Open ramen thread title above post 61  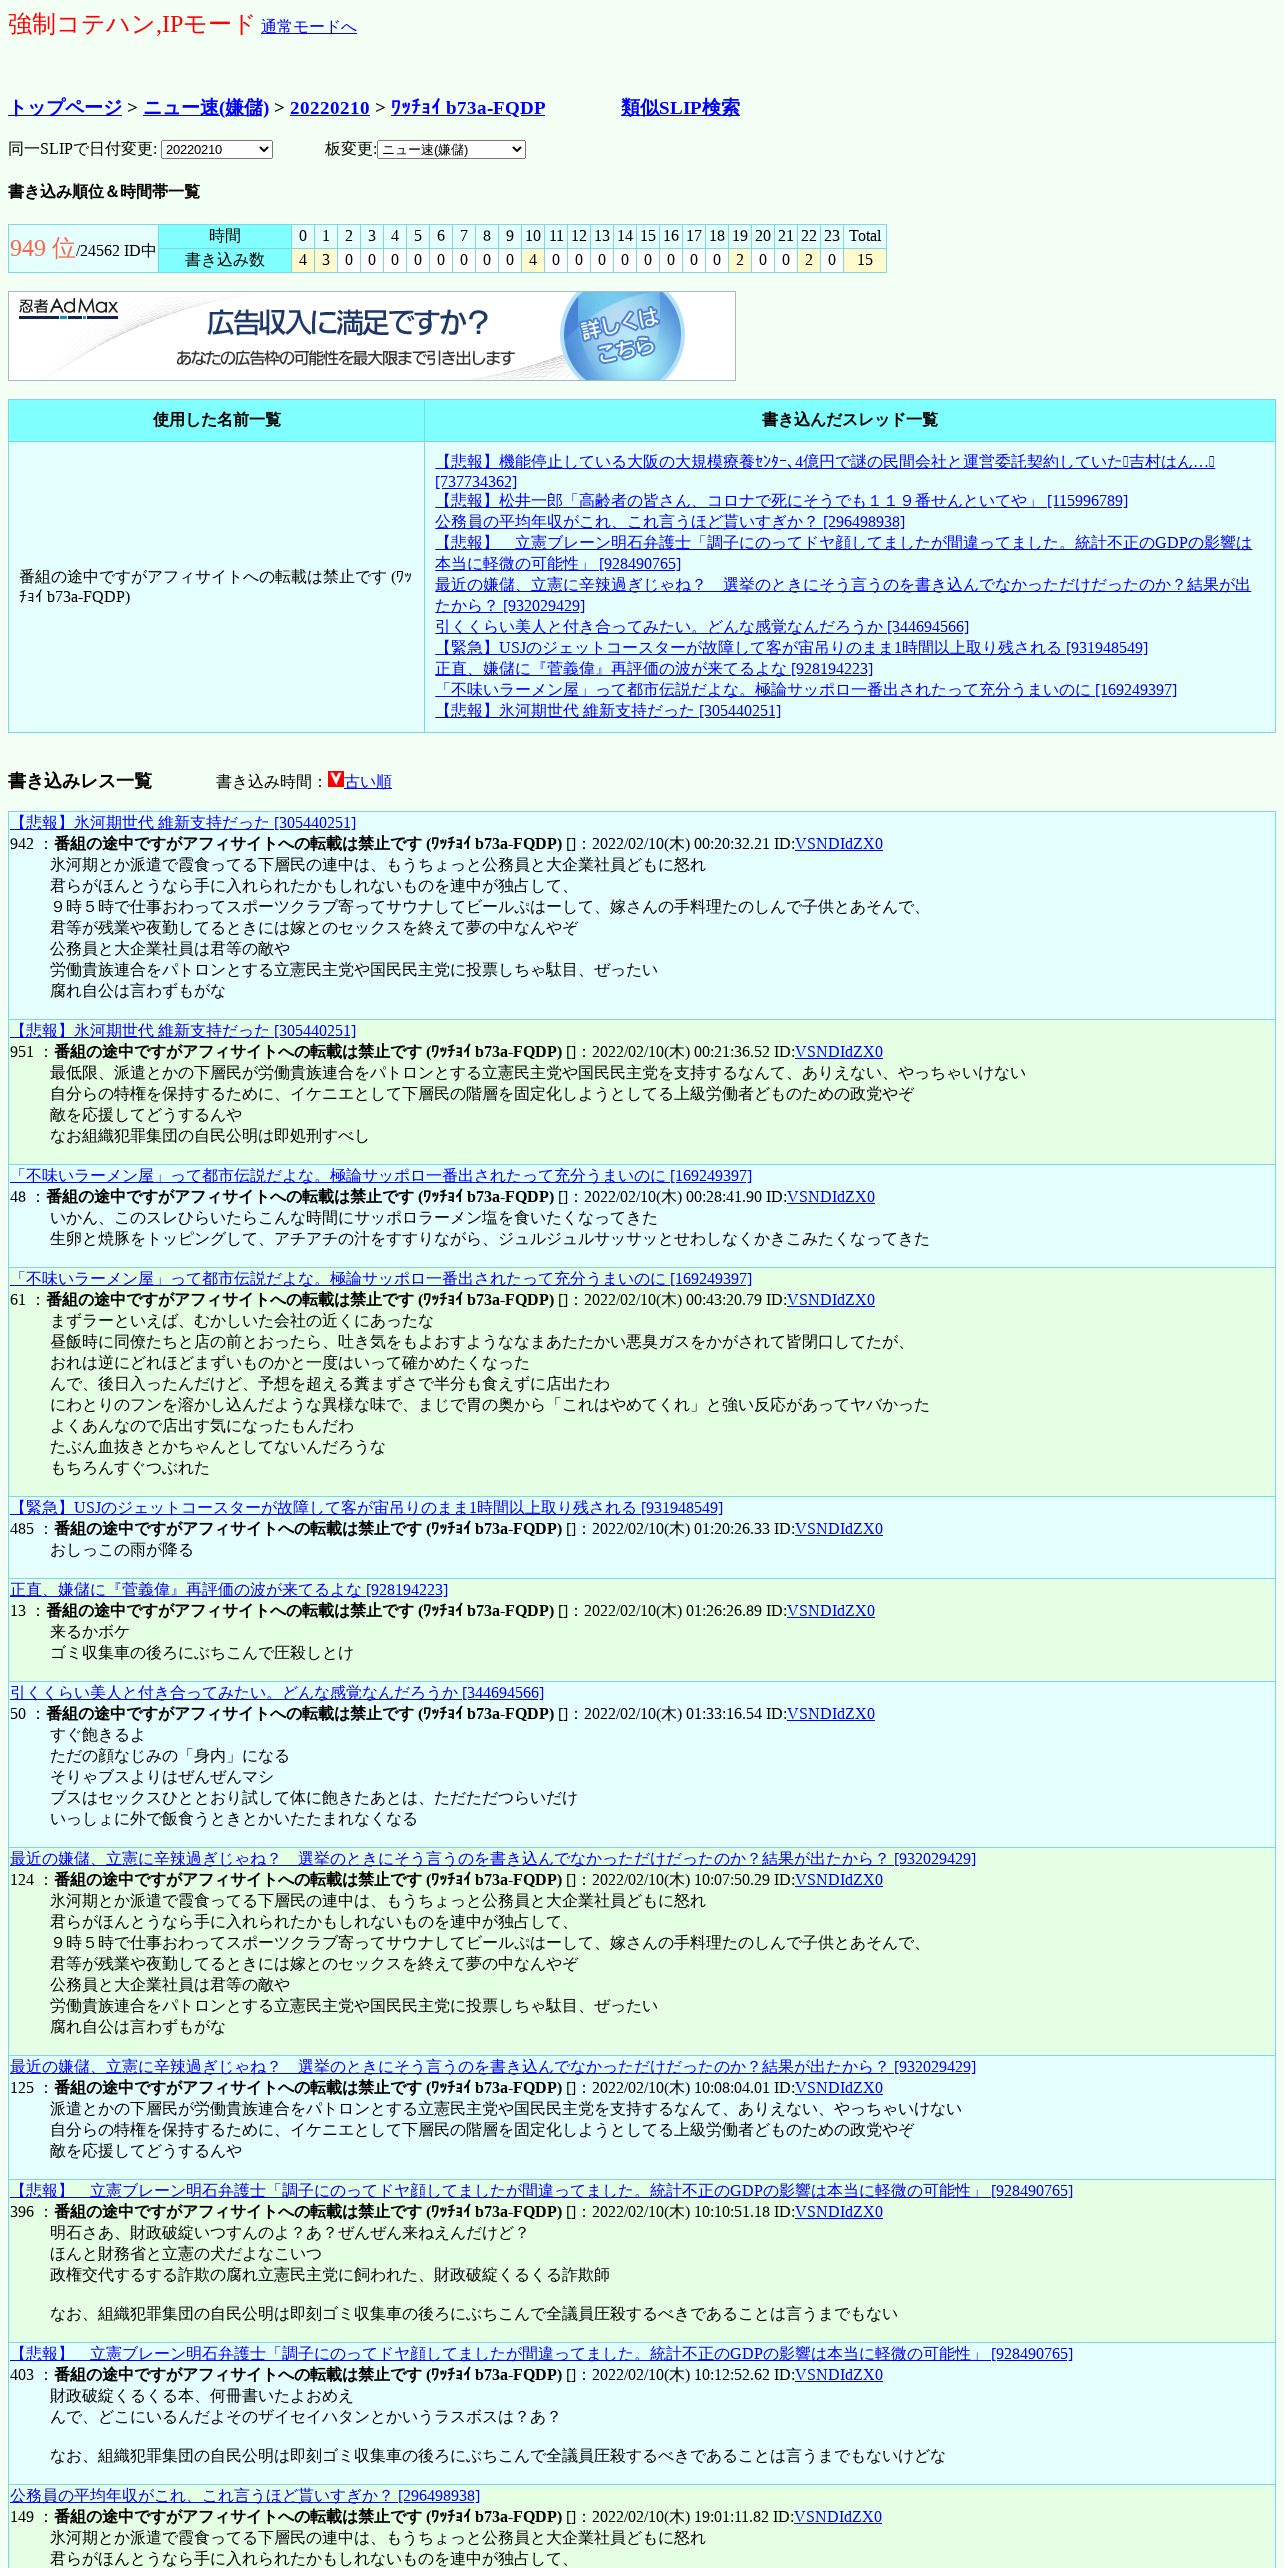coord(381,1279)
